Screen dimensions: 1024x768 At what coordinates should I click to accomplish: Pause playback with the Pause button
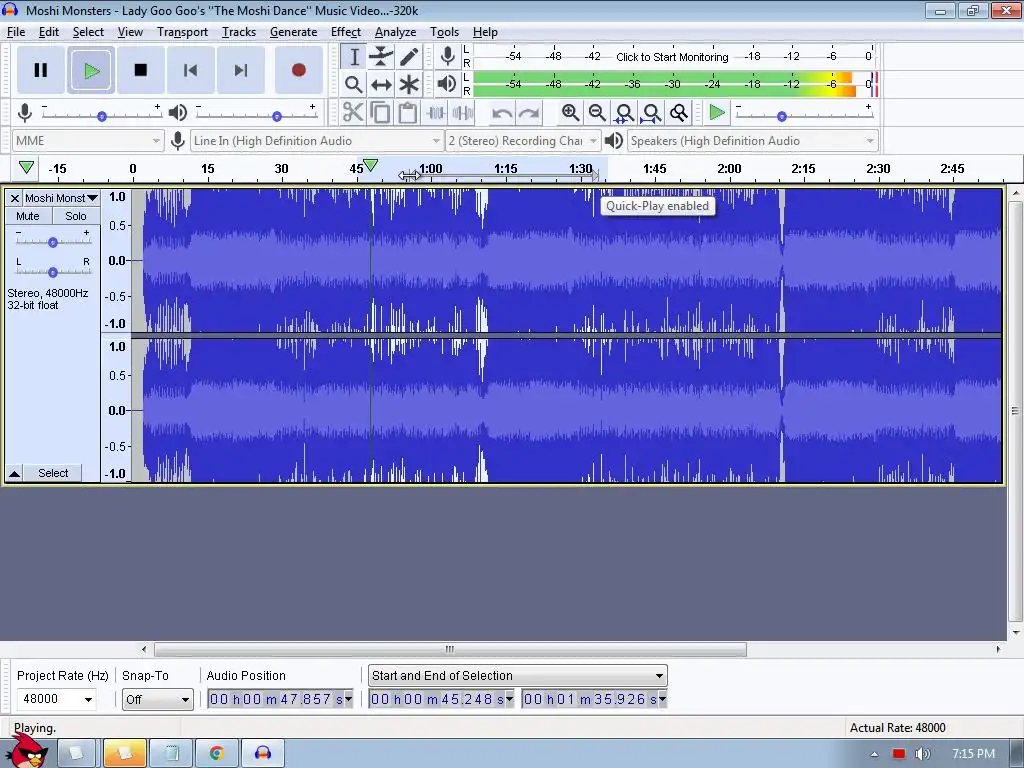coord(40,70)
